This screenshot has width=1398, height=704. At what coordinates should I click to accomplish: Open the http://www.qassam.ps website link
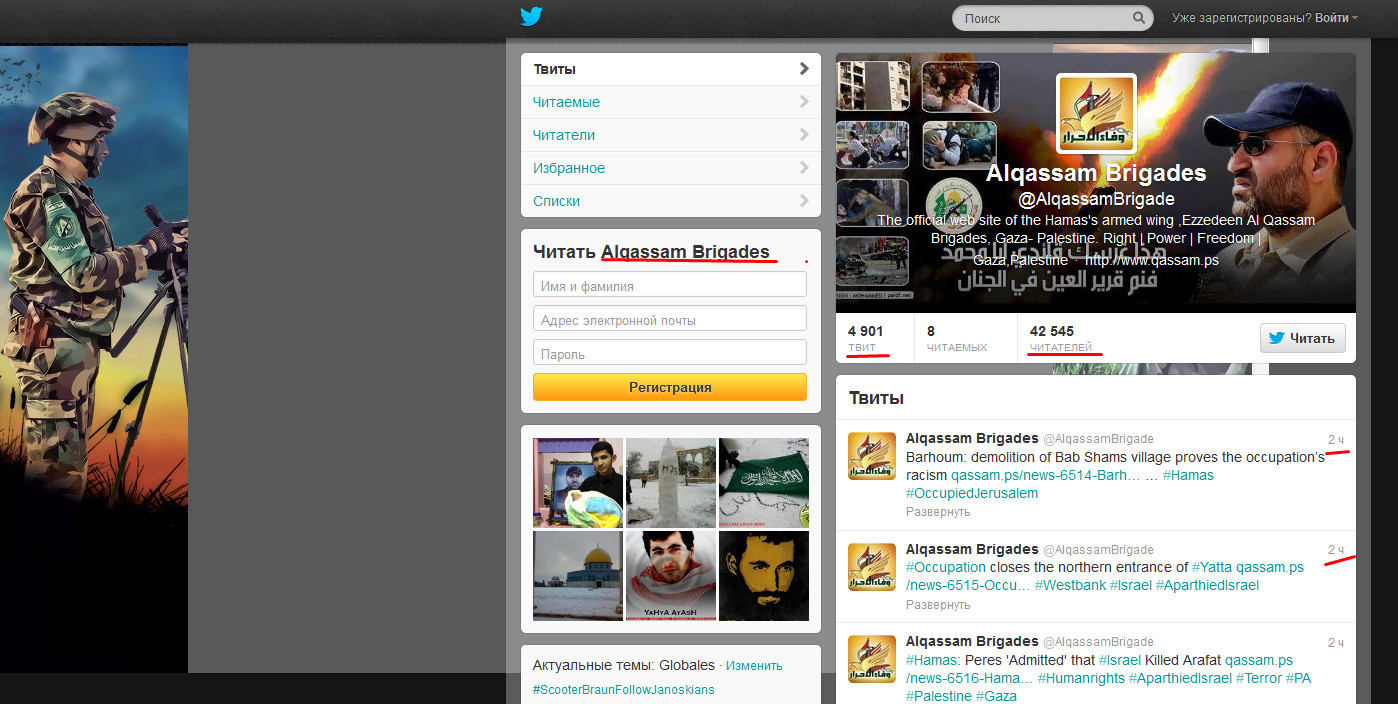[1152, 260]
